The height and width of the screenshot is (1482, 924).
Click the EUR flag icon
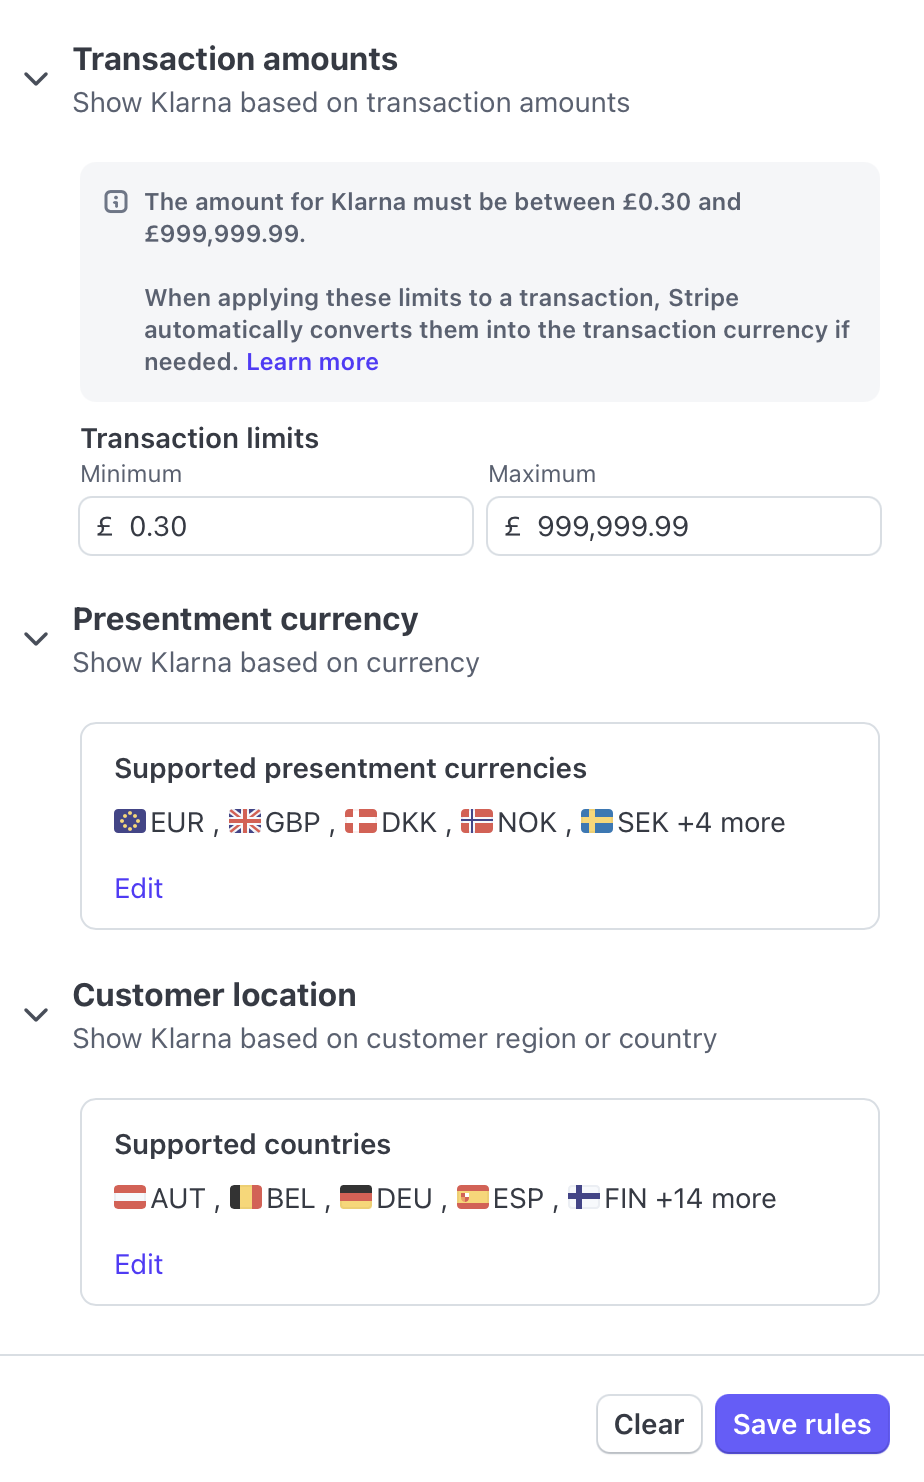[130, 822]
